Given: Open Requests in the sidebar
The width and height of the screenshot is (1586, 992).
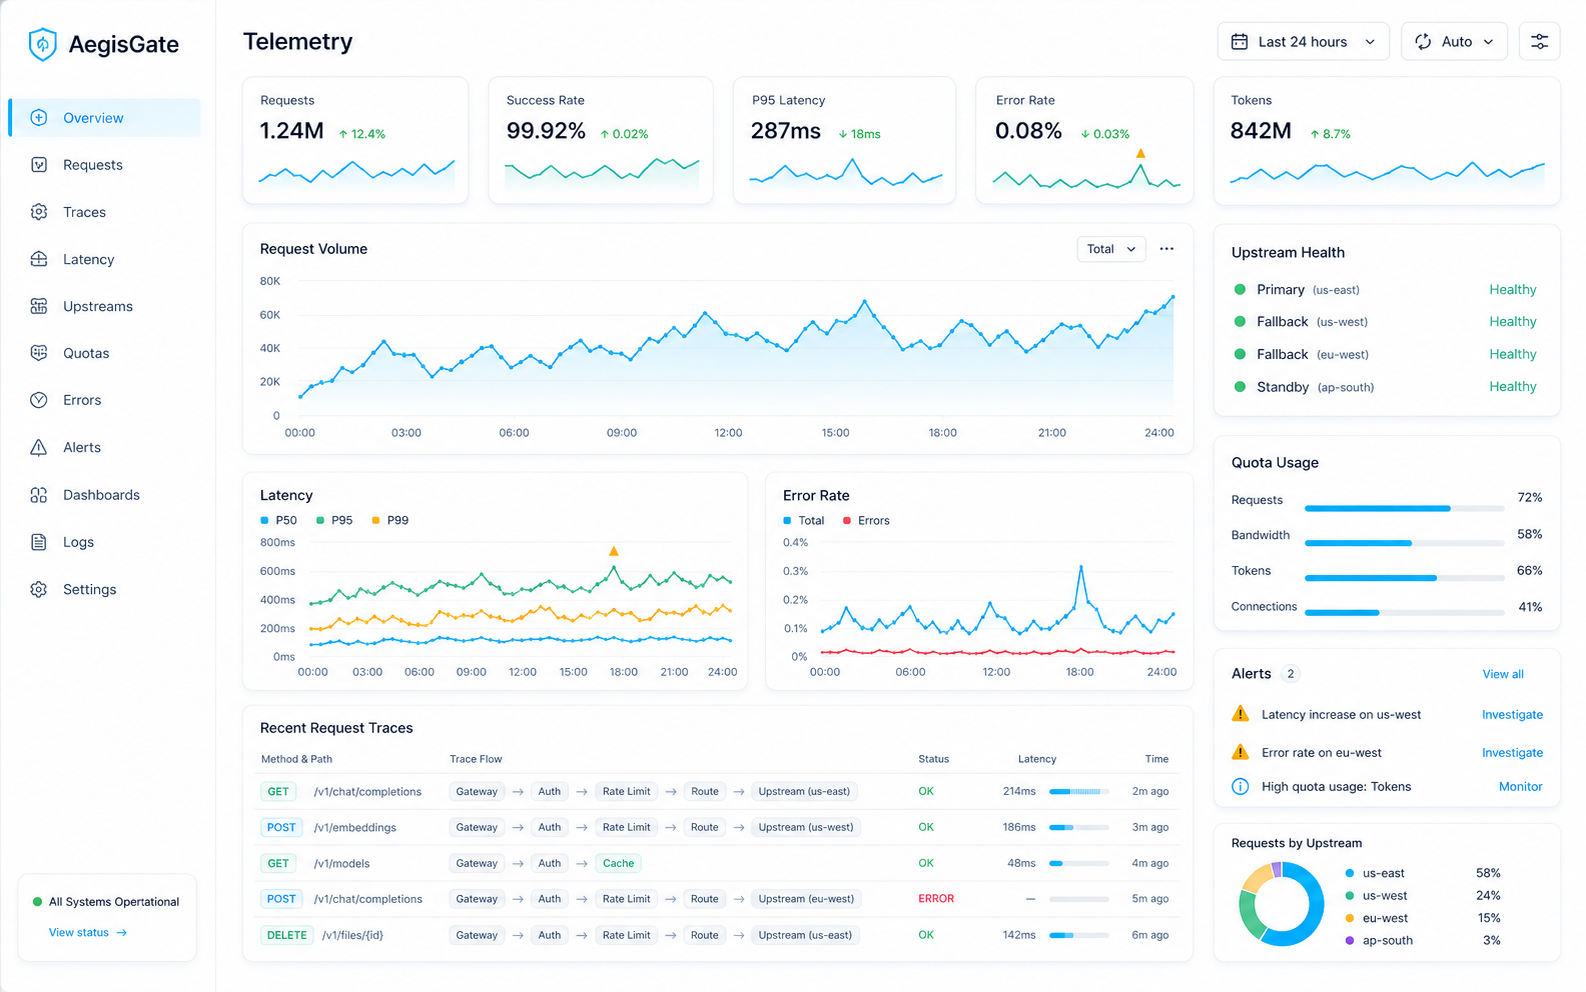Looking at the screenshot, I should click(x=104, y=165).
